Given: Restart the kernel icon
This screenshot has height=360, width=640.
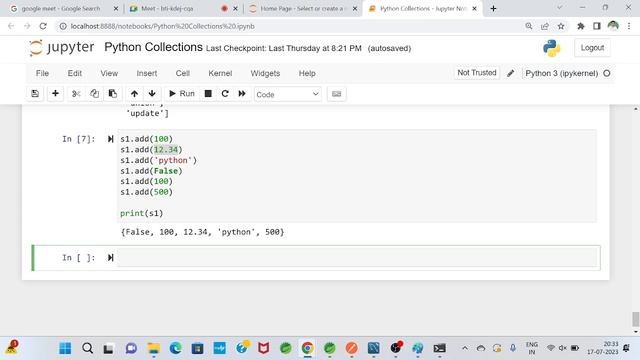Looking at the screenshot, I should 225,94.
